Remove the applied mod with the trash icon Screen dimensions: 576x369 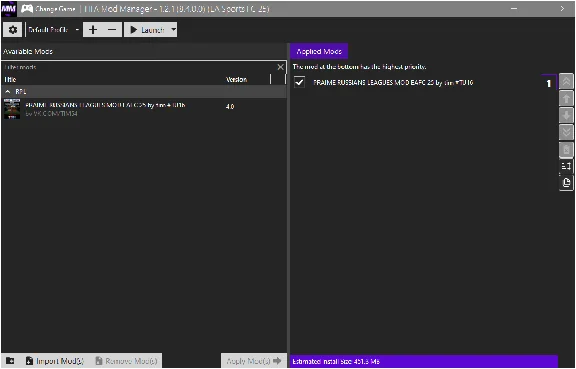click(566, 149)
